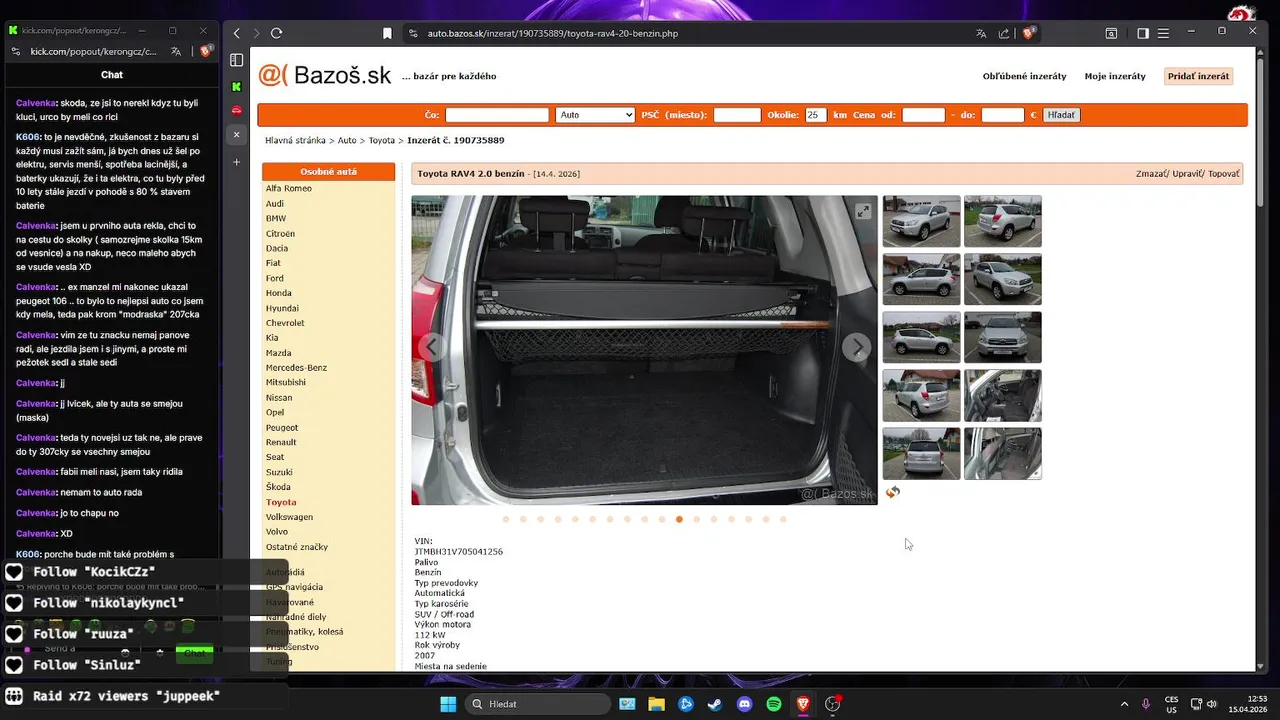Click translate icon in Bazoš address bar
This screenshot has width=1280, height=720.
[981, 33]
